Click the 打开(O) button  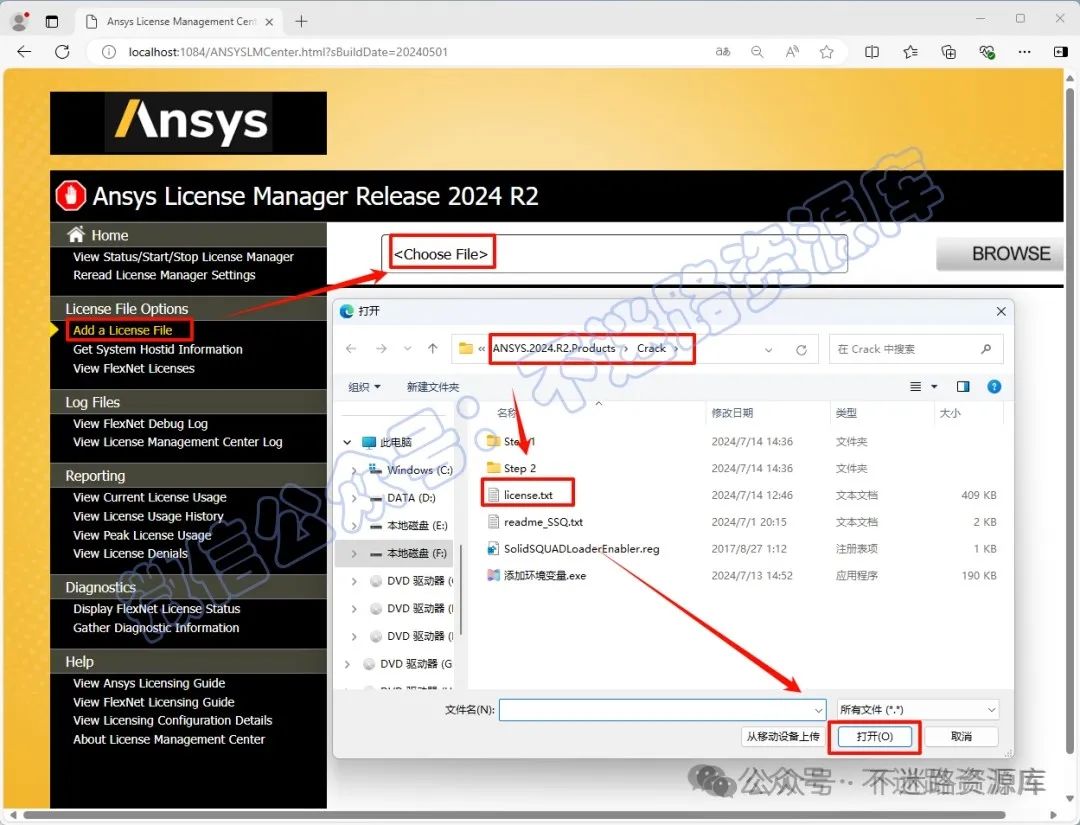(x=875, y=736)
